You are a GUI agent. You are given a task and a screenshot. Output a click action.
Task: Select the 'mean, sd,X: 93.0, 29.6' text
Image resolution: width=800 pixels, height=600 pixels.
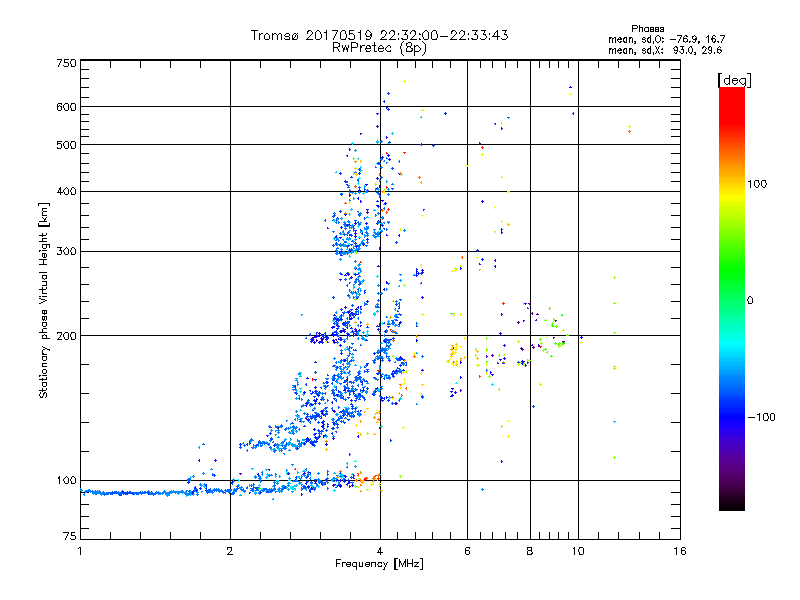(x=665, y=50)
